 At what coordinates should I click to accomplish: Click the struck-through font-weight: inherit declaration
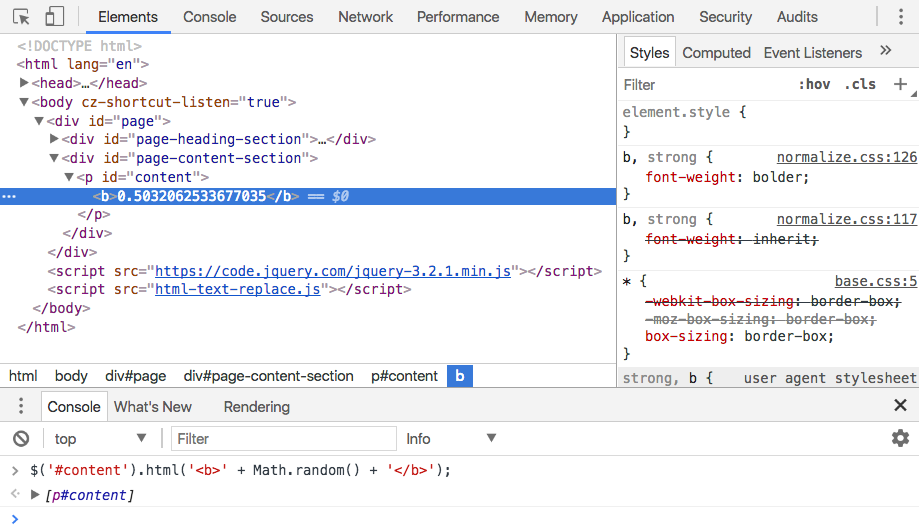(731, 239)
